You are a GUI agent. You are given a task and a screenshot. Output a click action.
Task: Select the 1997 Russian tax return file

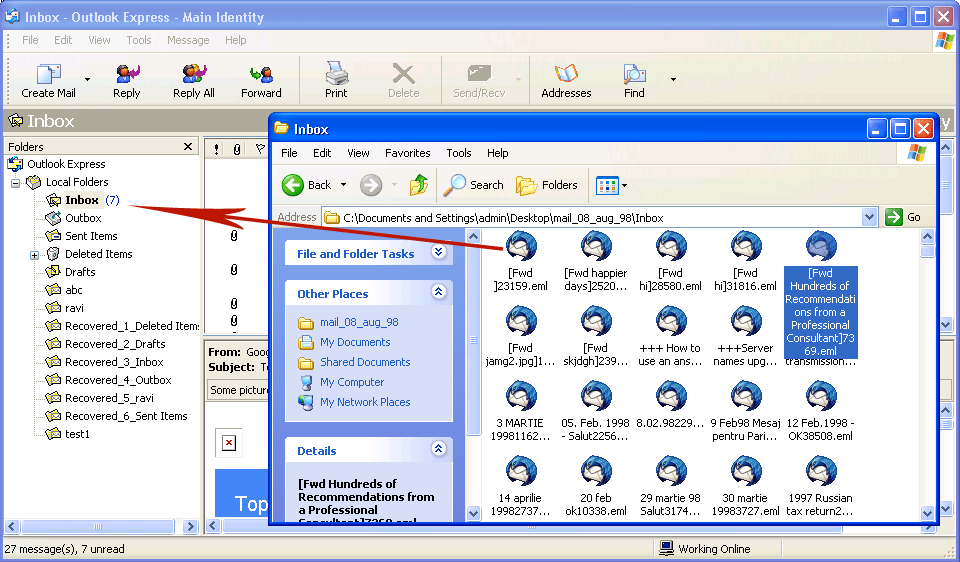coord(820,486)
